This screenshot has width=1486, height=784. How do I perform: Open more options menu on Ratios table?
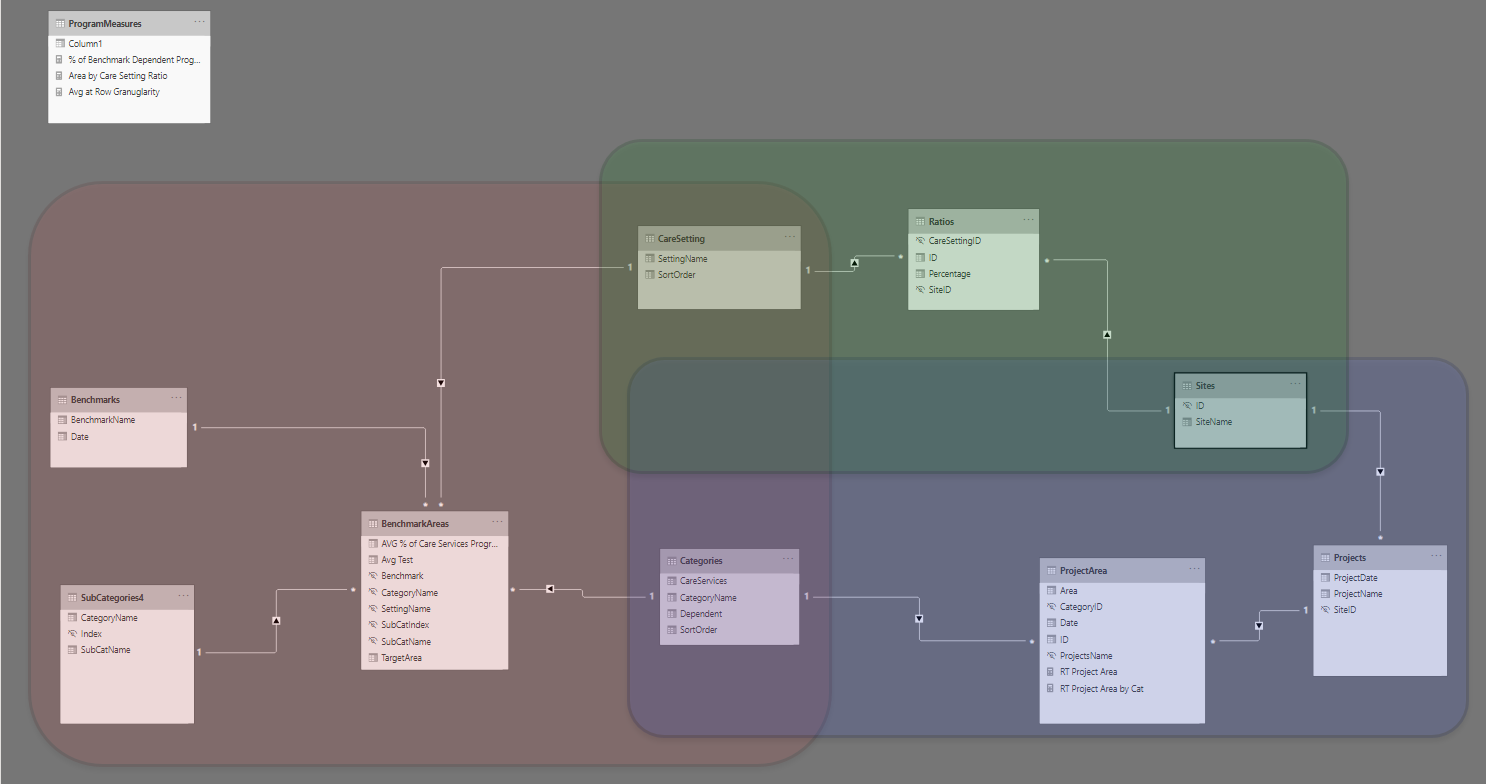tap(1029, 220)
